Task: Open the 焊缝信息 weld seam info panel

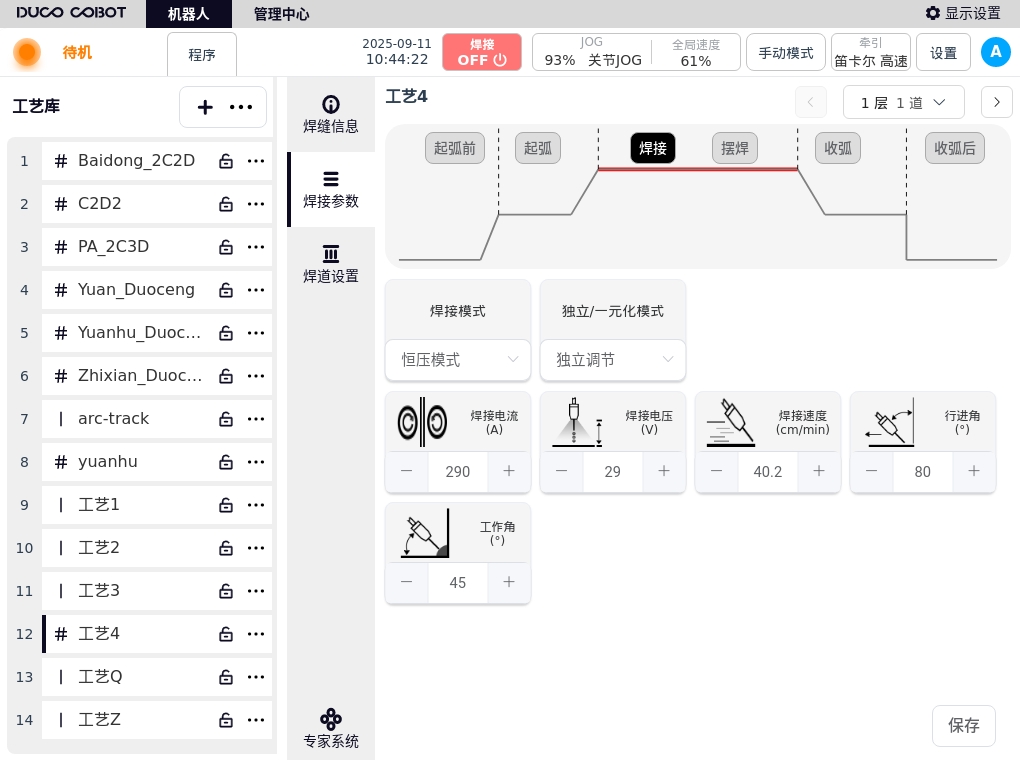Action: click(331, 115)
